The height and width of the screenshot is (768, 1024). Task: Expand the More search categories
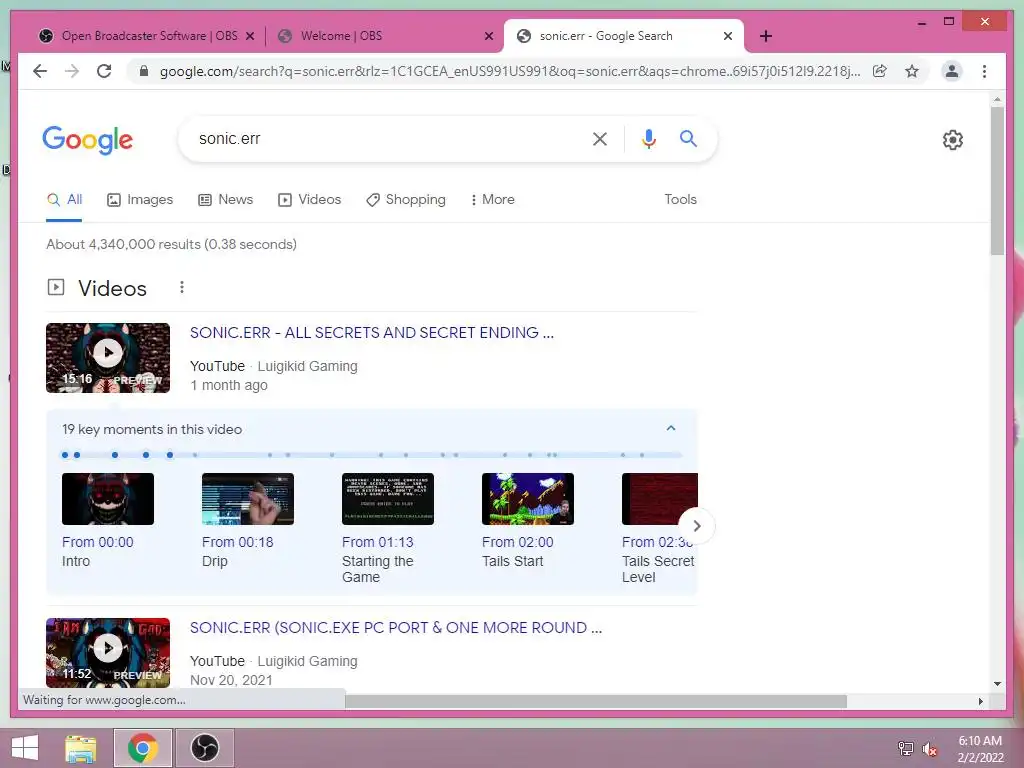492,200
